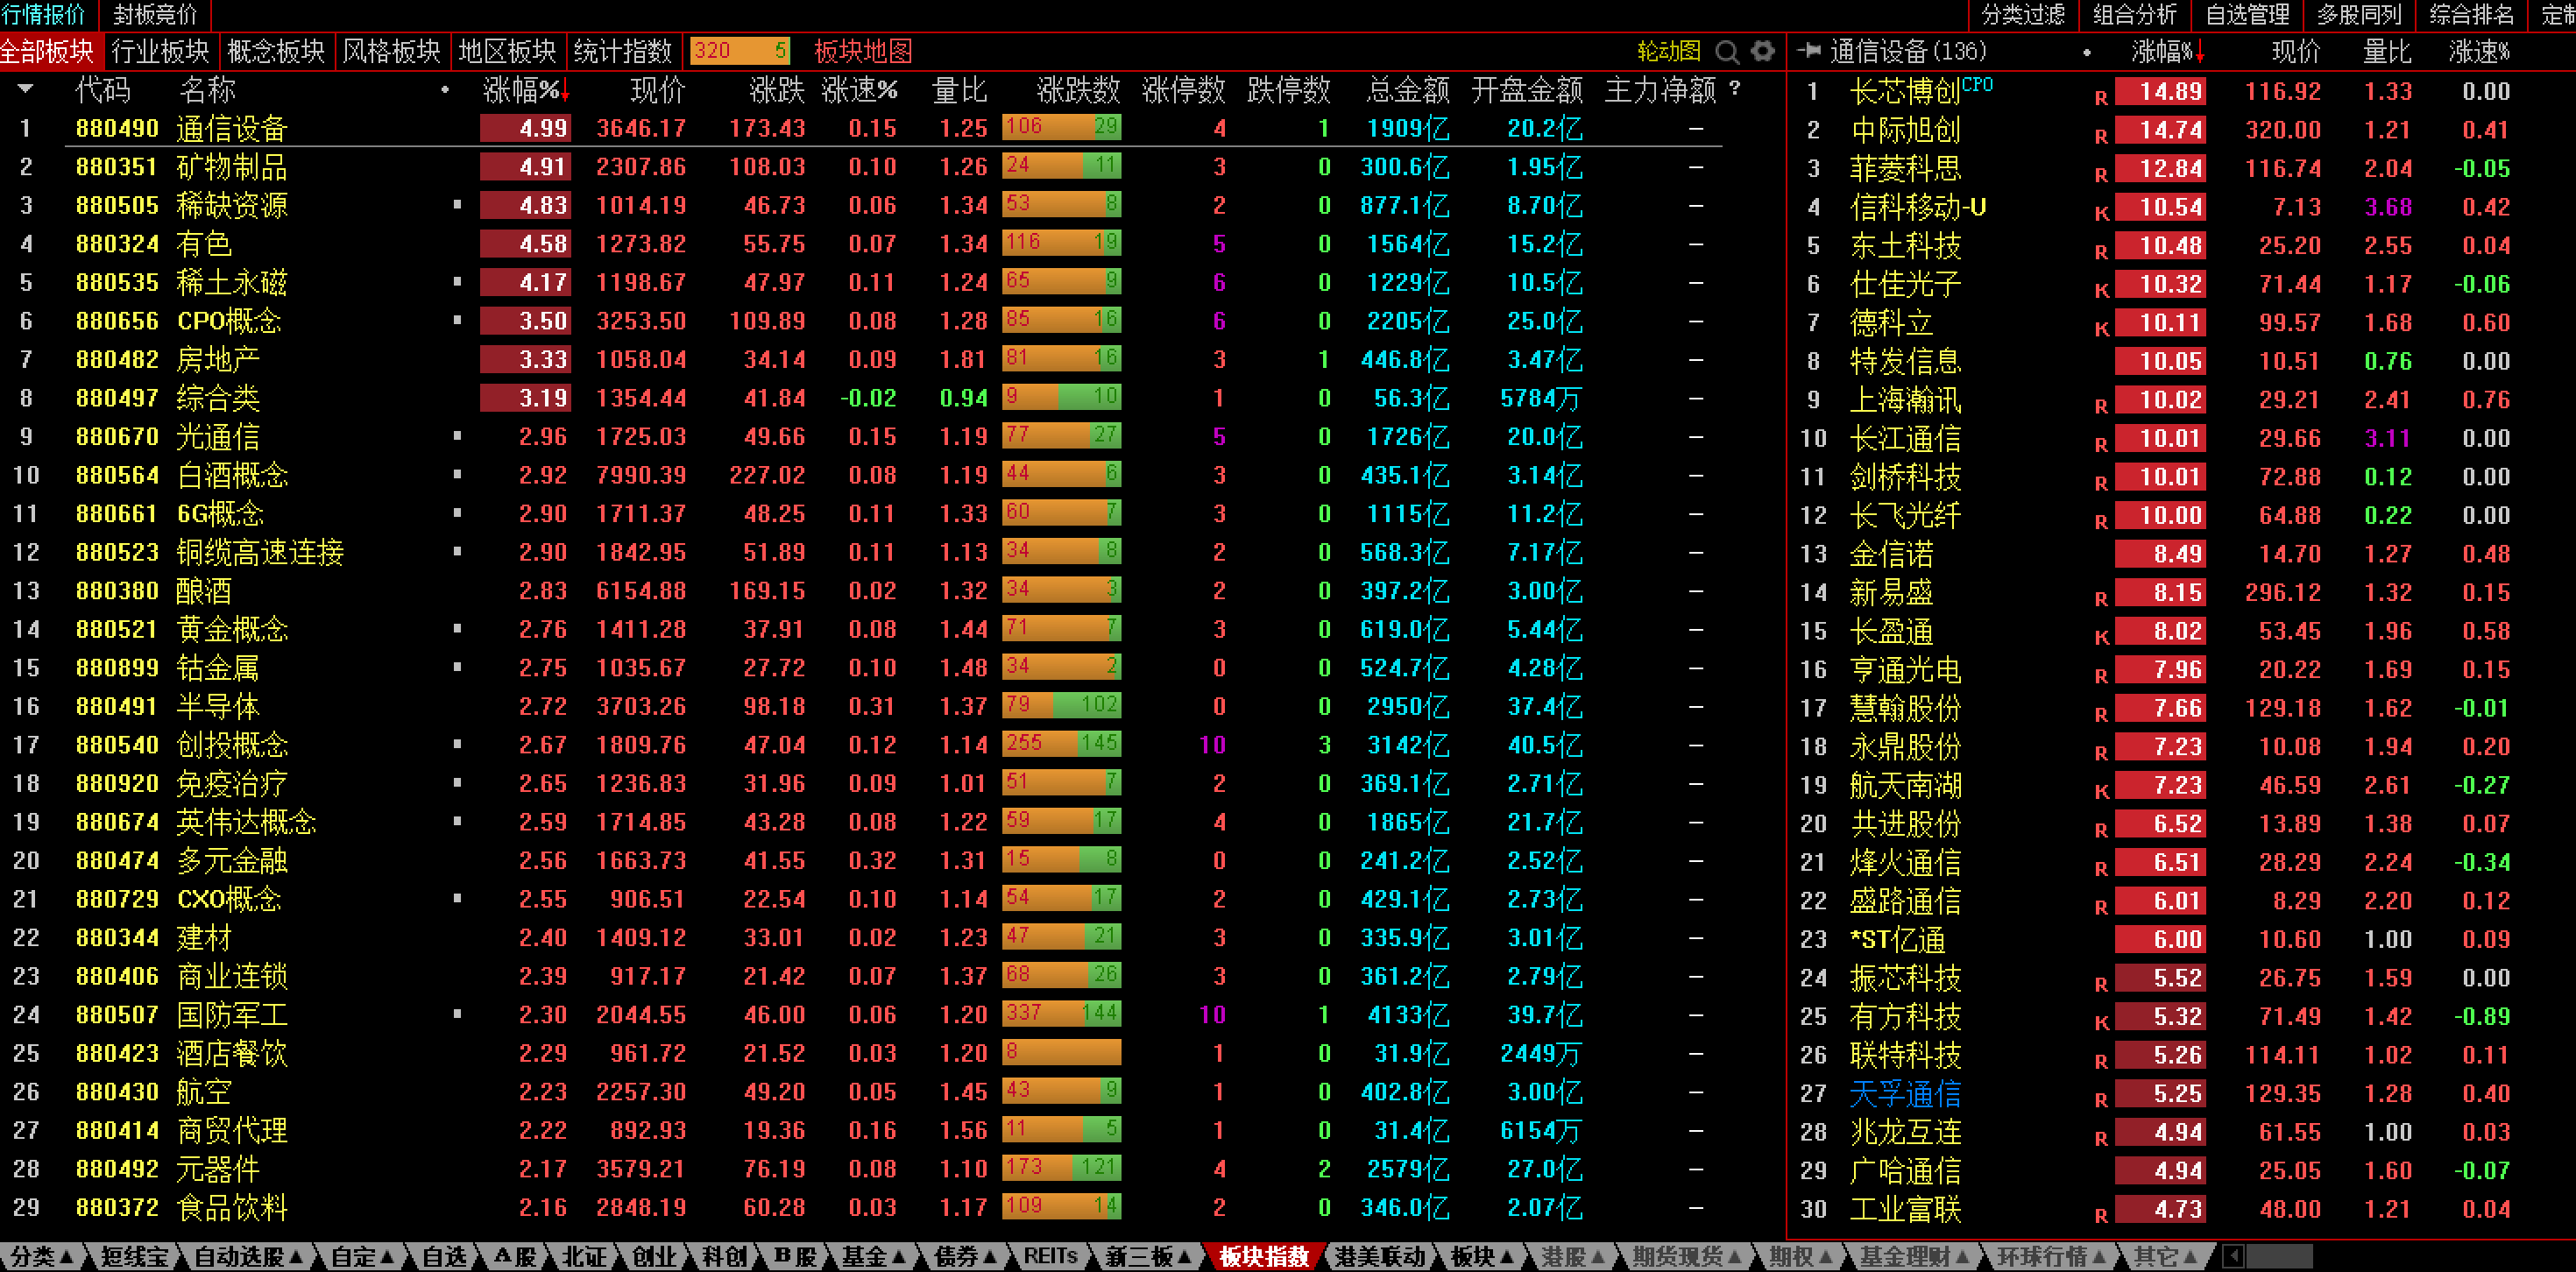Expand the 分类 bottom tab menu

(42, 1256)
